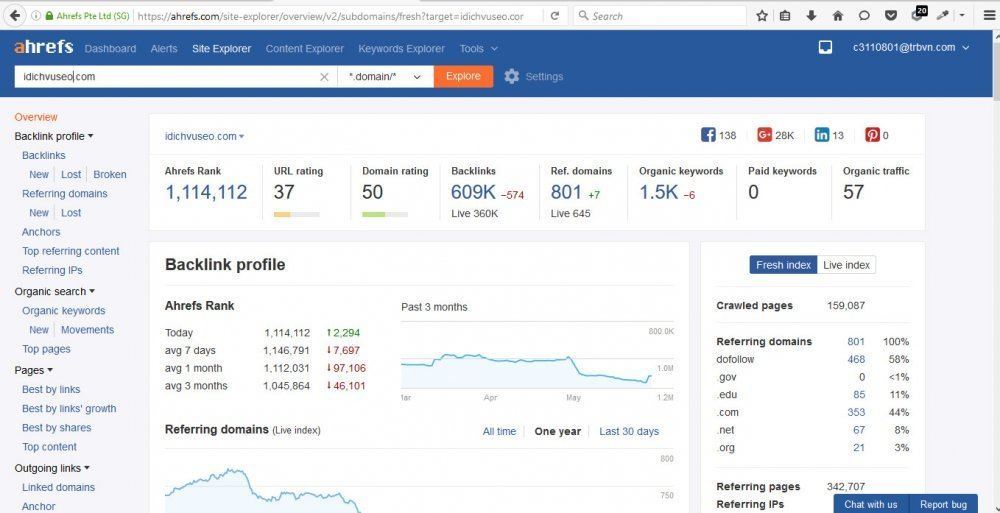Bookmark this page with the star icon

[761, 16]
